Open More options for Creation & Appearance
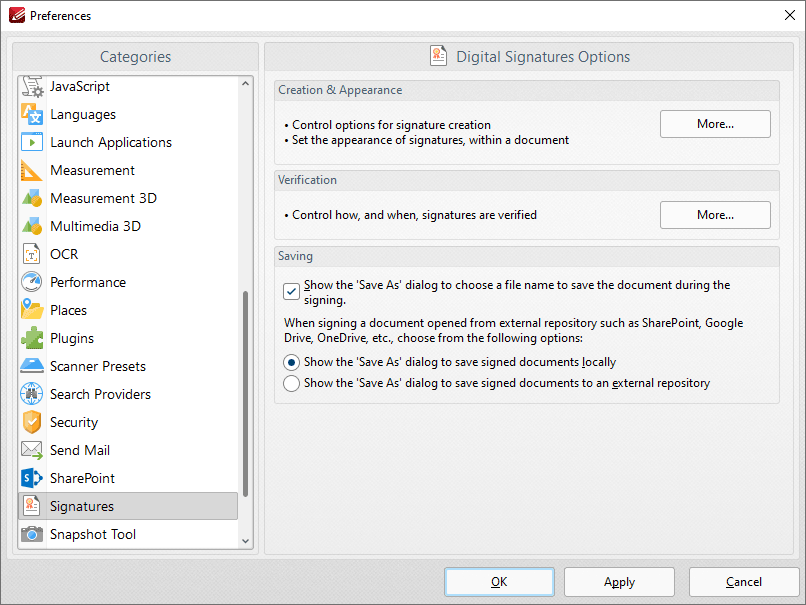 coord(715,124)
